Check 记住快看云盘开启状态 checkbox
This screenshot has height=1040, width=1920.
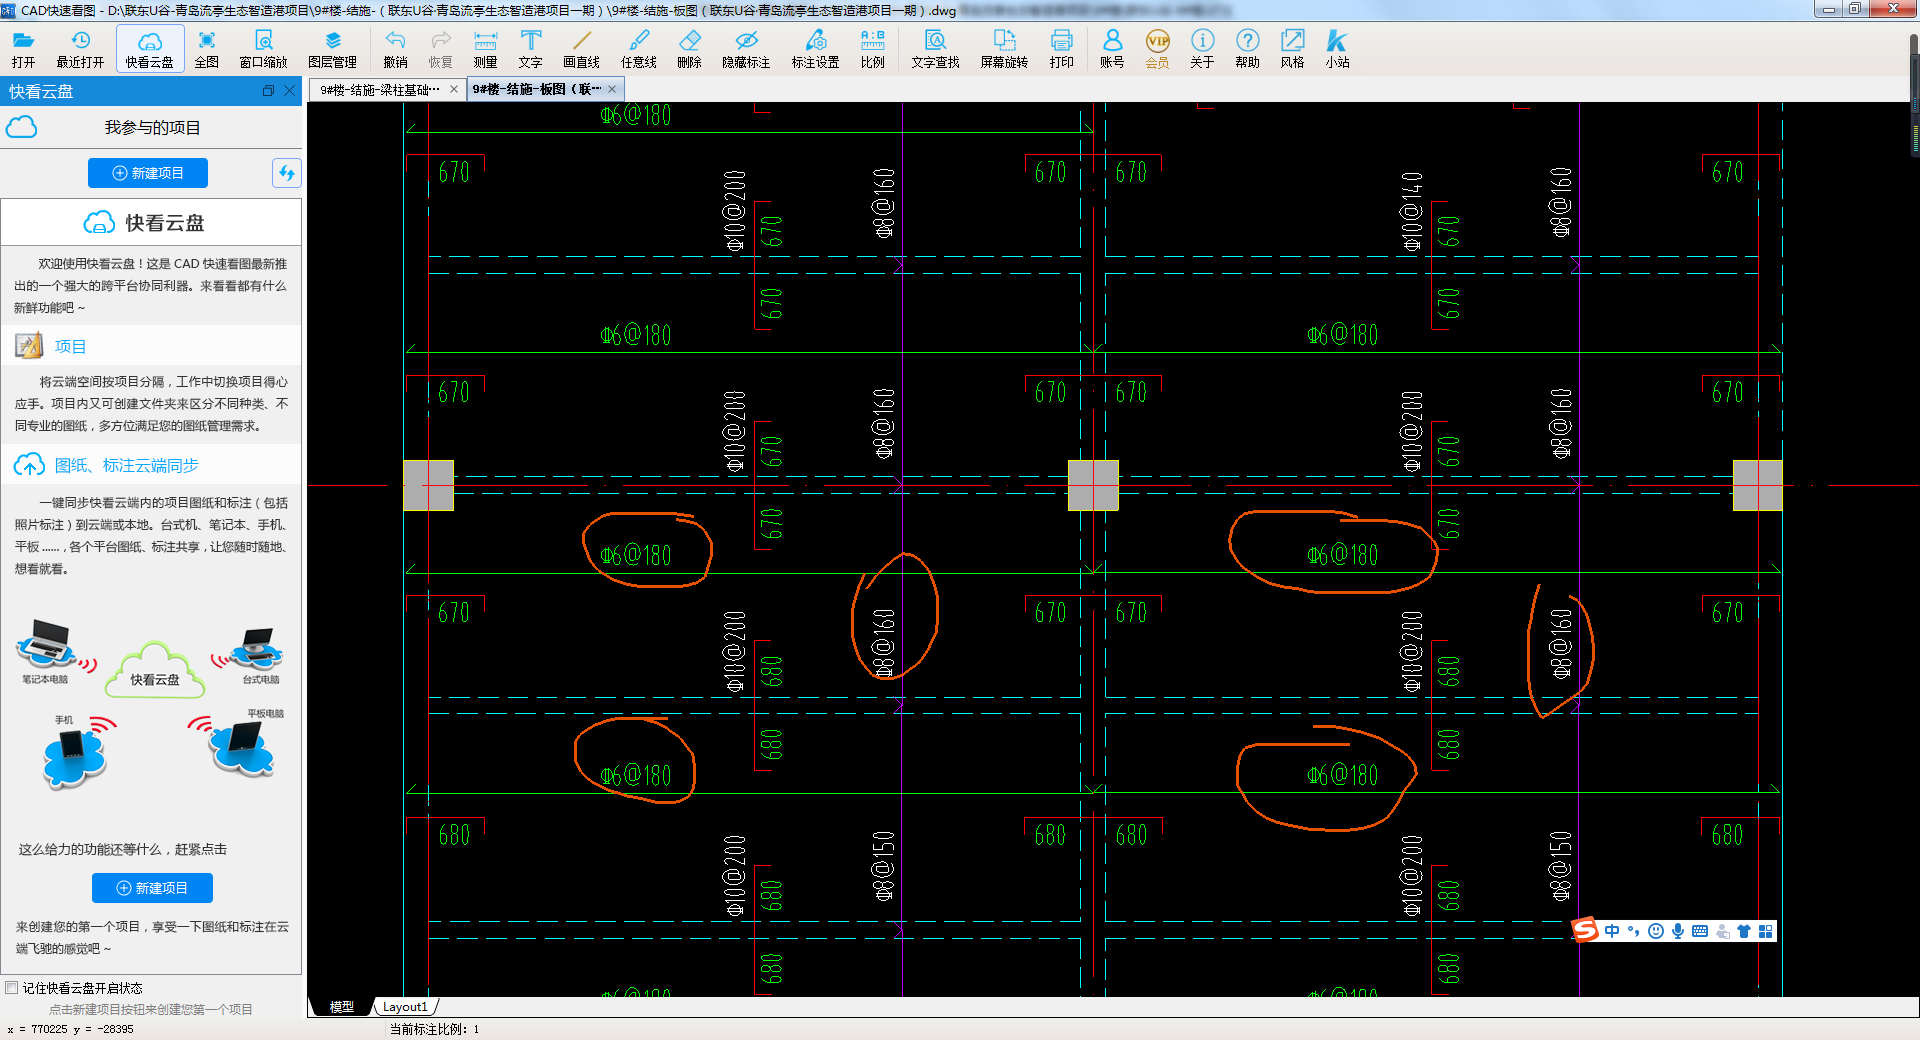(12, 988)
